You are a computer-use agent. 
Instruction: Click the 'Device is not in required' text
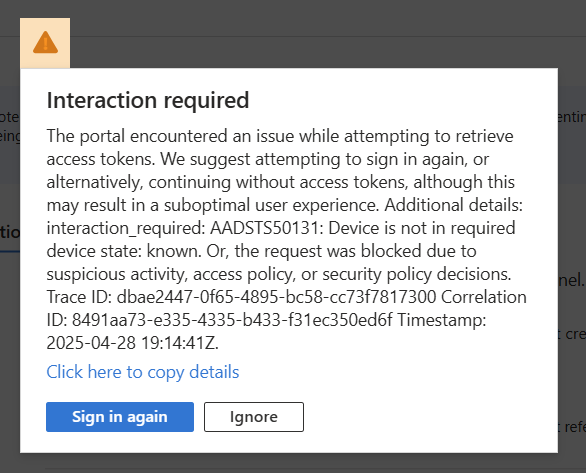coord(422,228)
